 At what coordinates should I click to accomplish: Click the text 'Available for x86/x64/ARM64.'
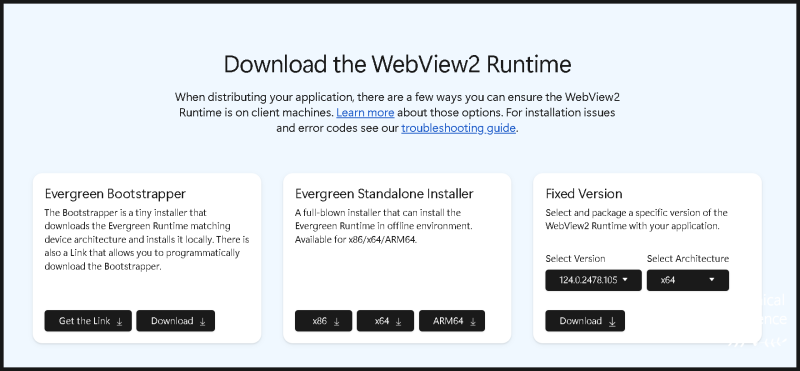[x=356, y=239]
